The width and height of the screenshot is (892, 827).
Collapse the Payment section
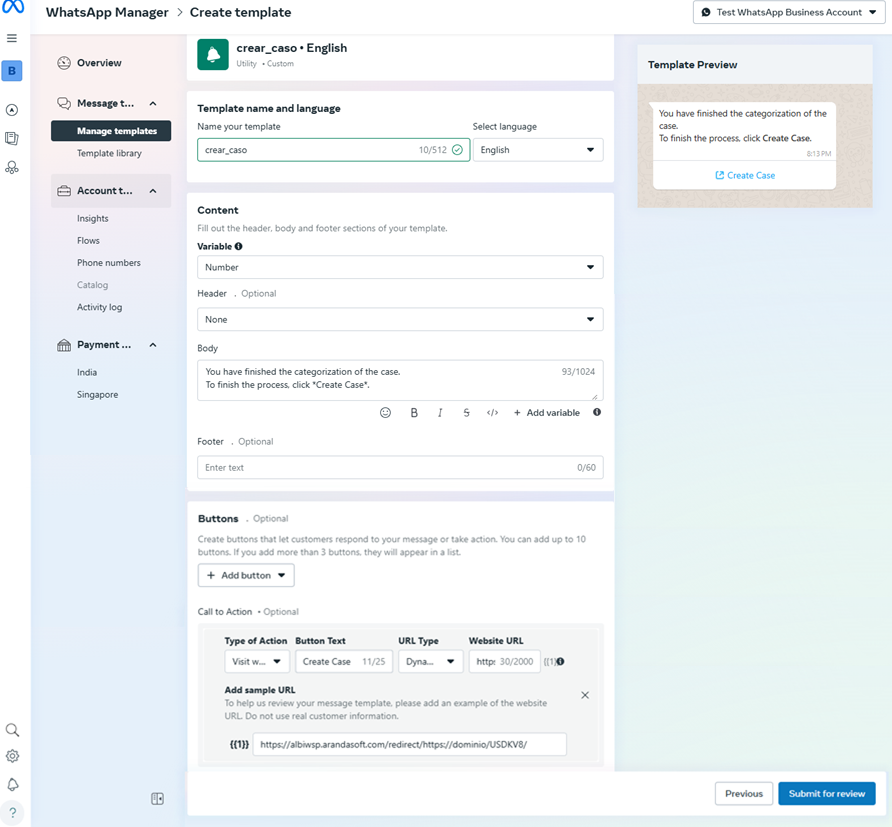point(152,345)
